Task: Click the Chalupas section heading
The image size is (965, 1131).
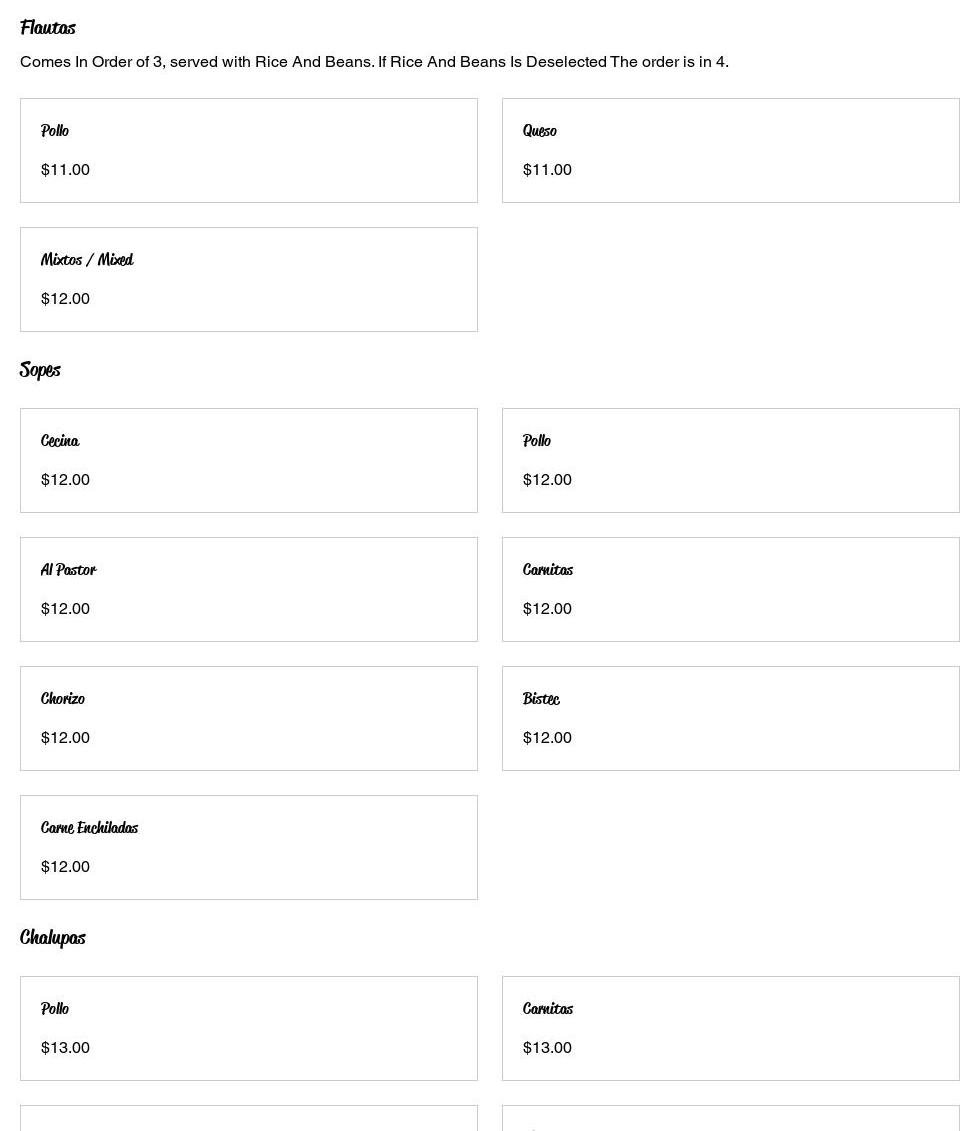Action: tap(53, 938)
